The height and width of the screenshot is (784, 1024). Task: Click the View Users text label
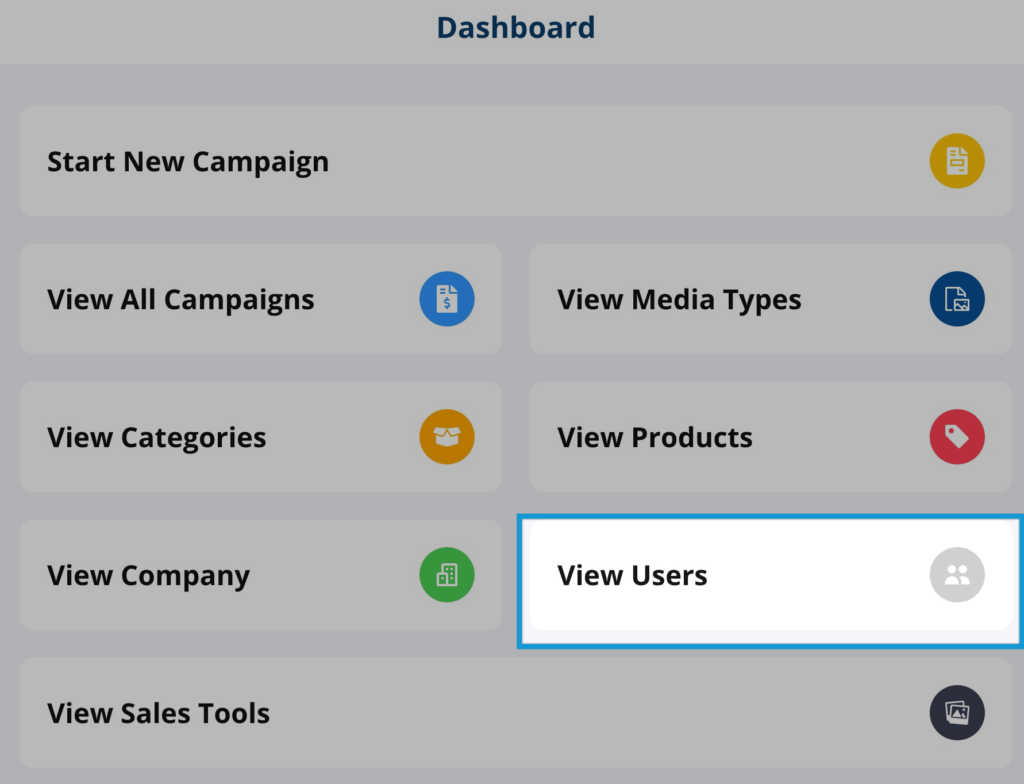pyautogui.click(x=632, y=575)
